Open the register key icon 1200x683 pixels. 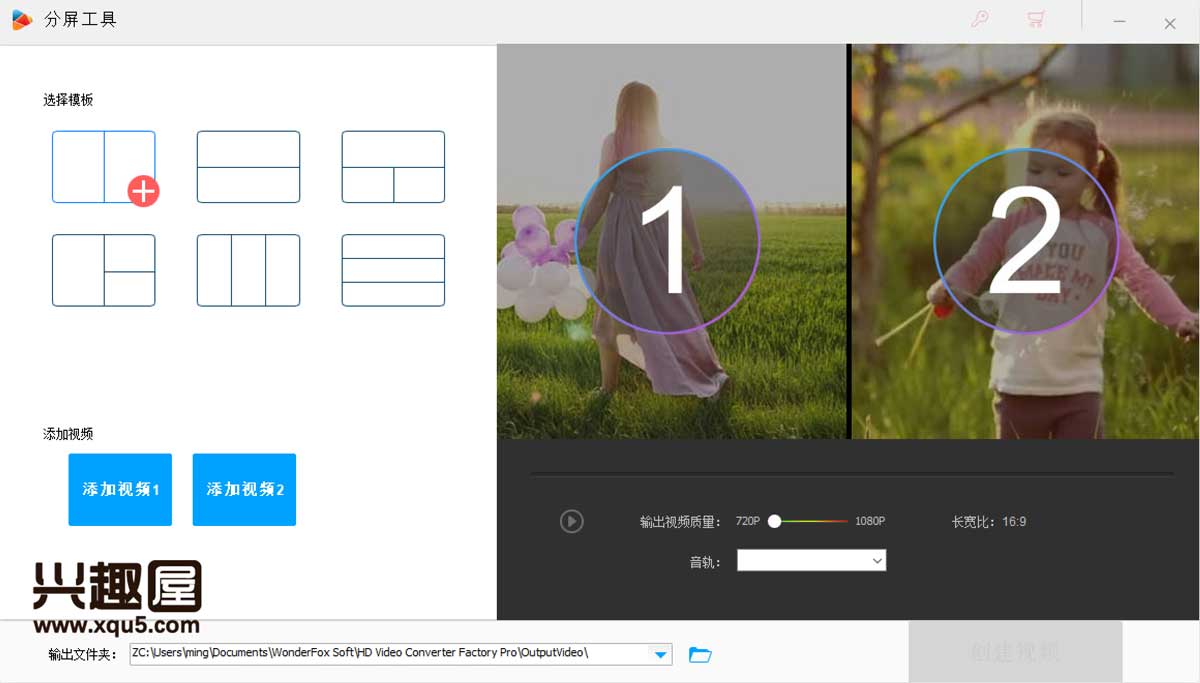click(x=980, y=19)
